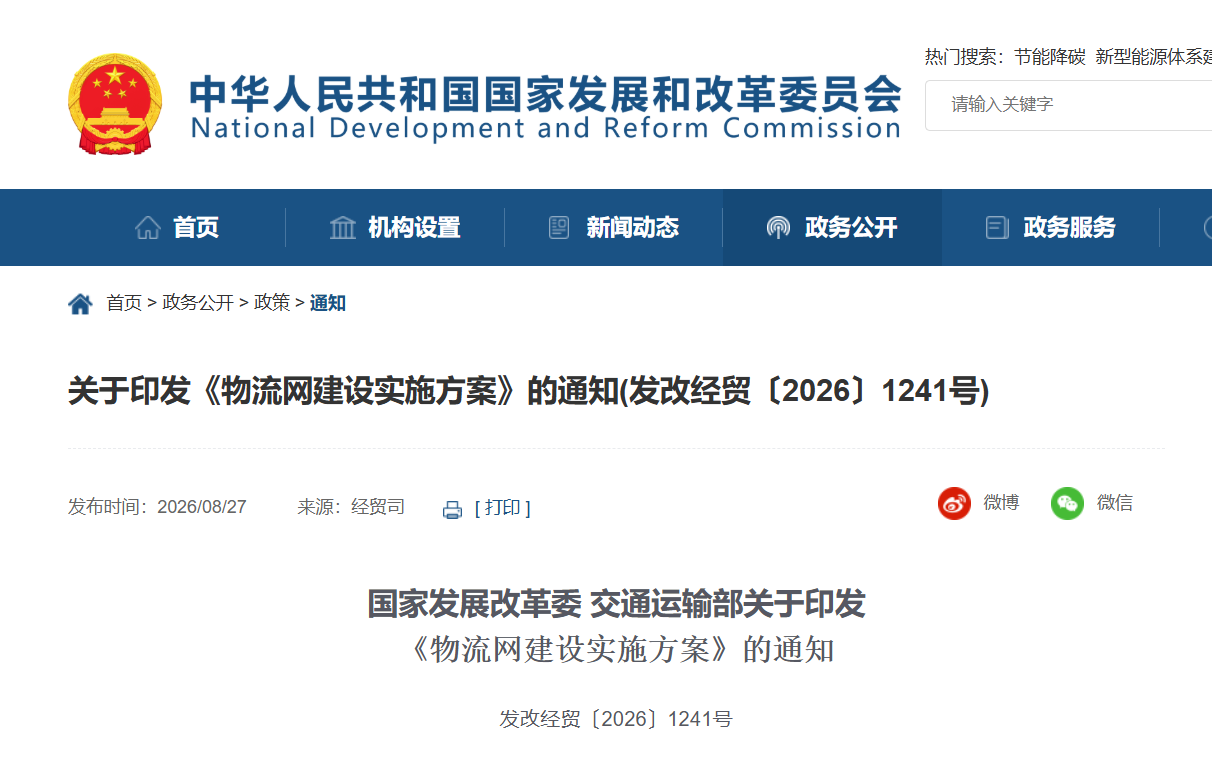Click the document icon beside 政务服务
Screen dimensions: 1212x769
click(x=997, y=228)
